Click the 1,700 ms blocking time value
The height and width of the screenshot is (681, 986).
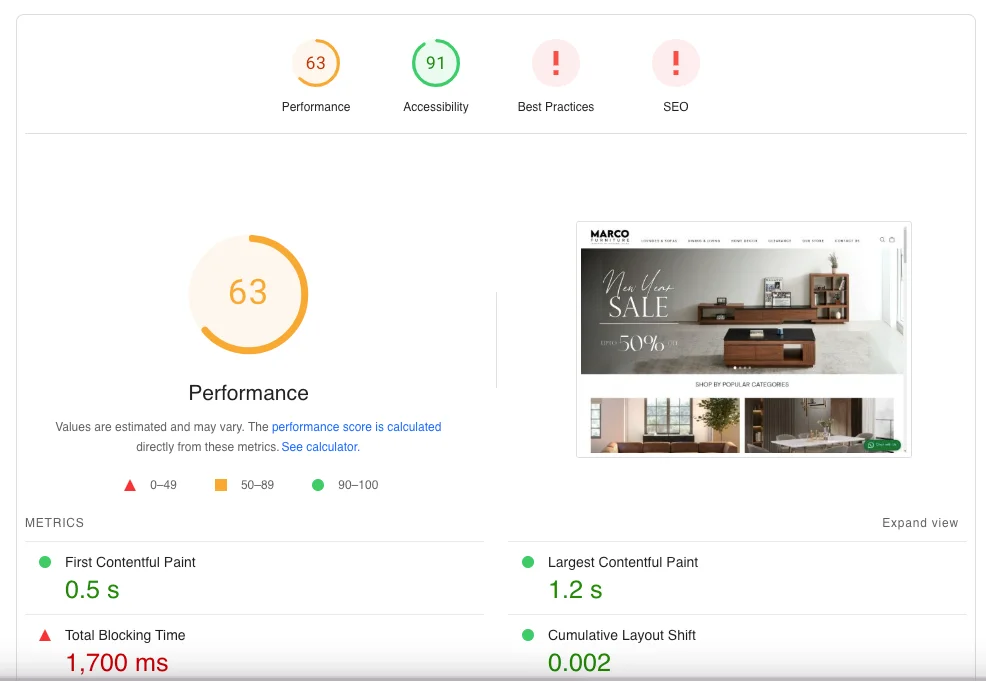117,663
